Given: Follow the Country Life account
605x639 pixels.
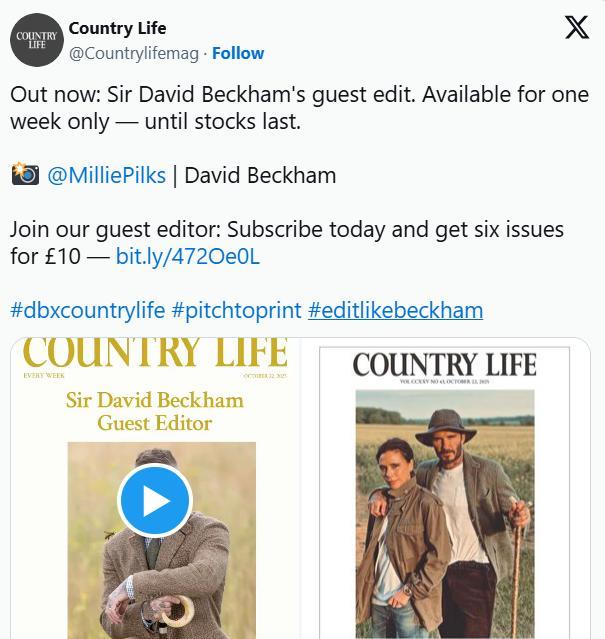Looking at the screenshot, I should pyautogui.click(x=238, y=53).
